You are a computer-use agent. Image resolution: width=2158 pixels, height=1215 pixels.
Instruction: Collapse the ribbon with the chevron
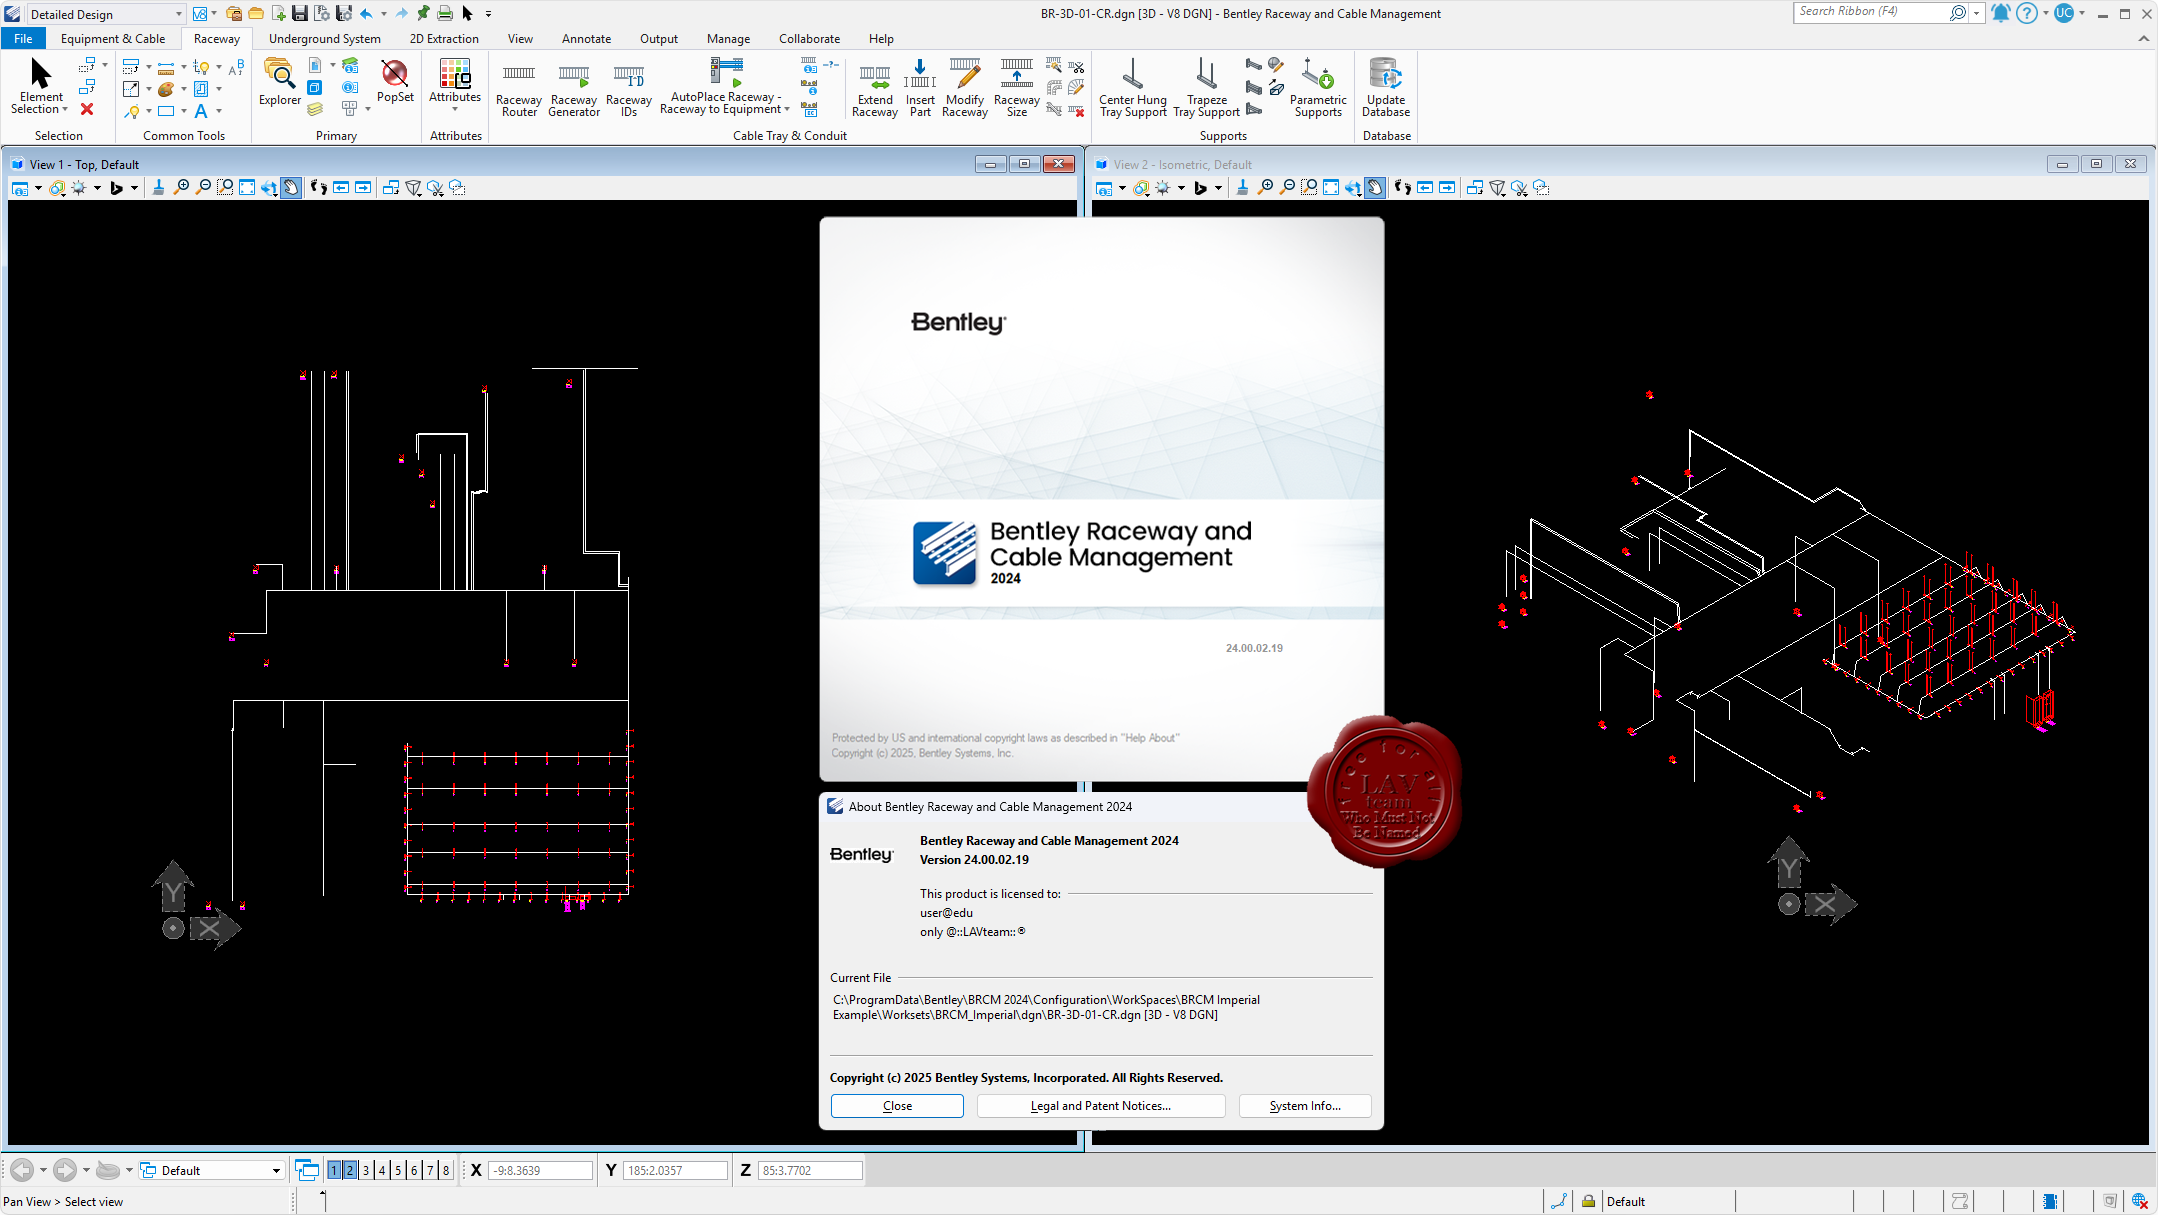2143,39
